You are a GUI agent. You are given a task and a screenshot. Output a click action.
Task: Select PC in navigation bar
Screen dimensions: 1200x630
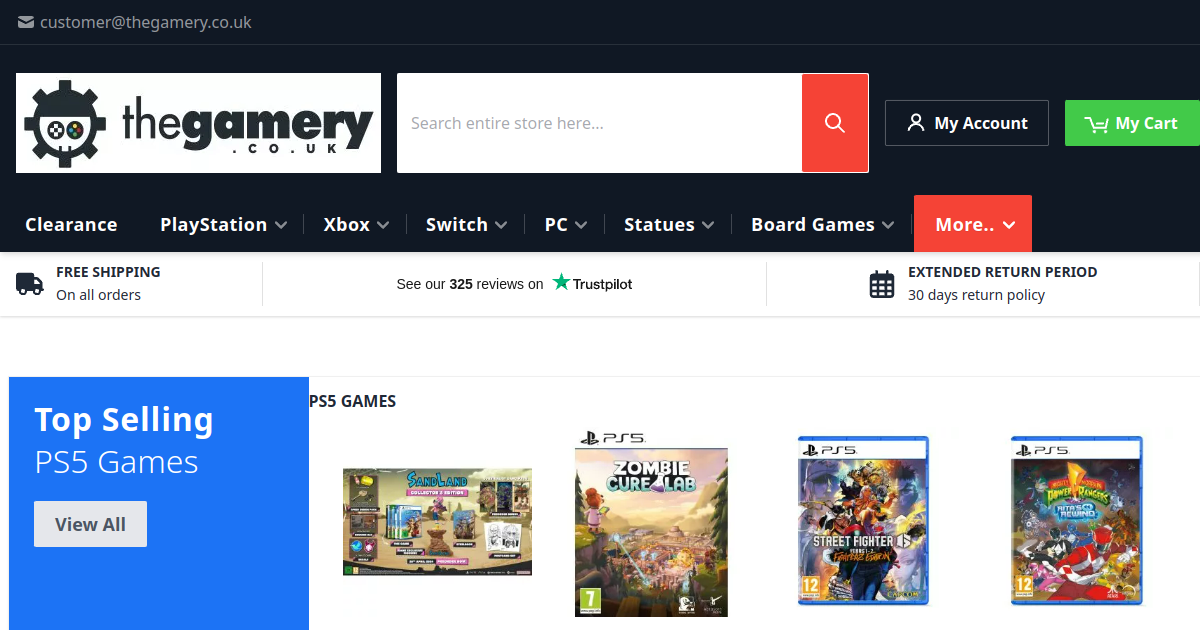coord(556,224)
